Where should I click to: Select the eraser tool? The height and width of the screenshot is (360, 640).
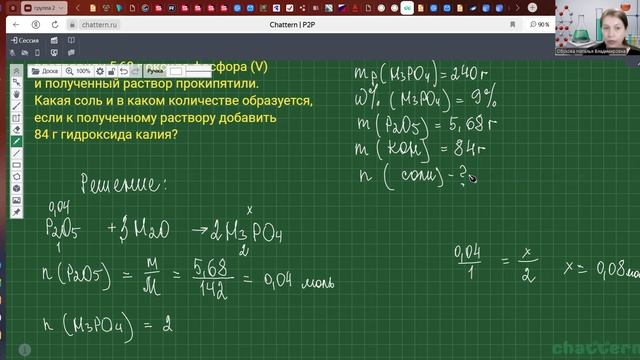click(16, 130)
